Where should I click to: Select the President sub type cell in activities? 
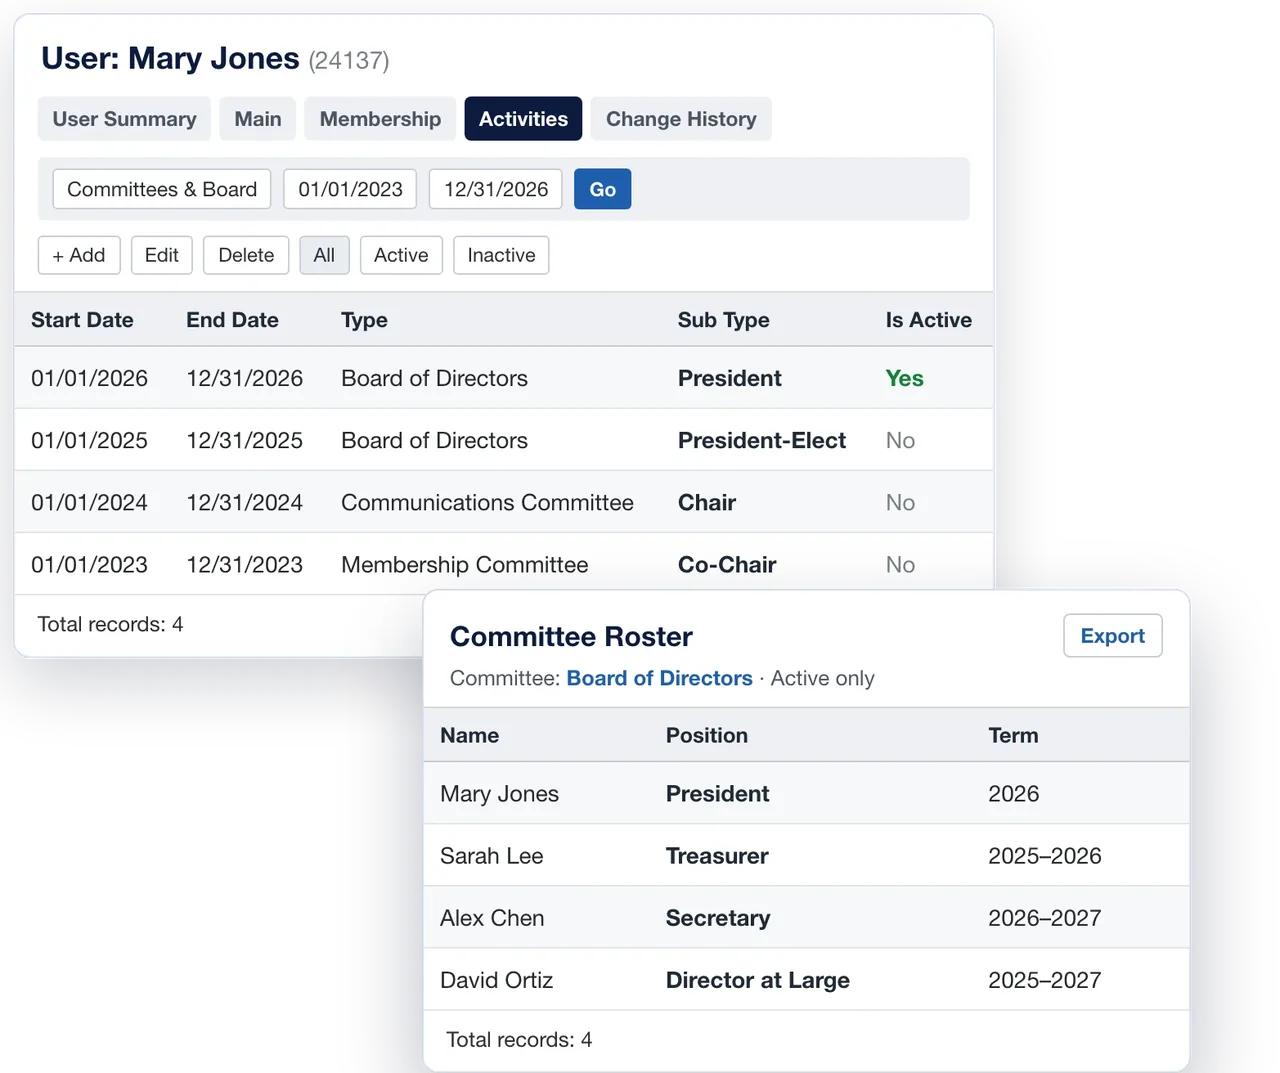tap(730, 378)
